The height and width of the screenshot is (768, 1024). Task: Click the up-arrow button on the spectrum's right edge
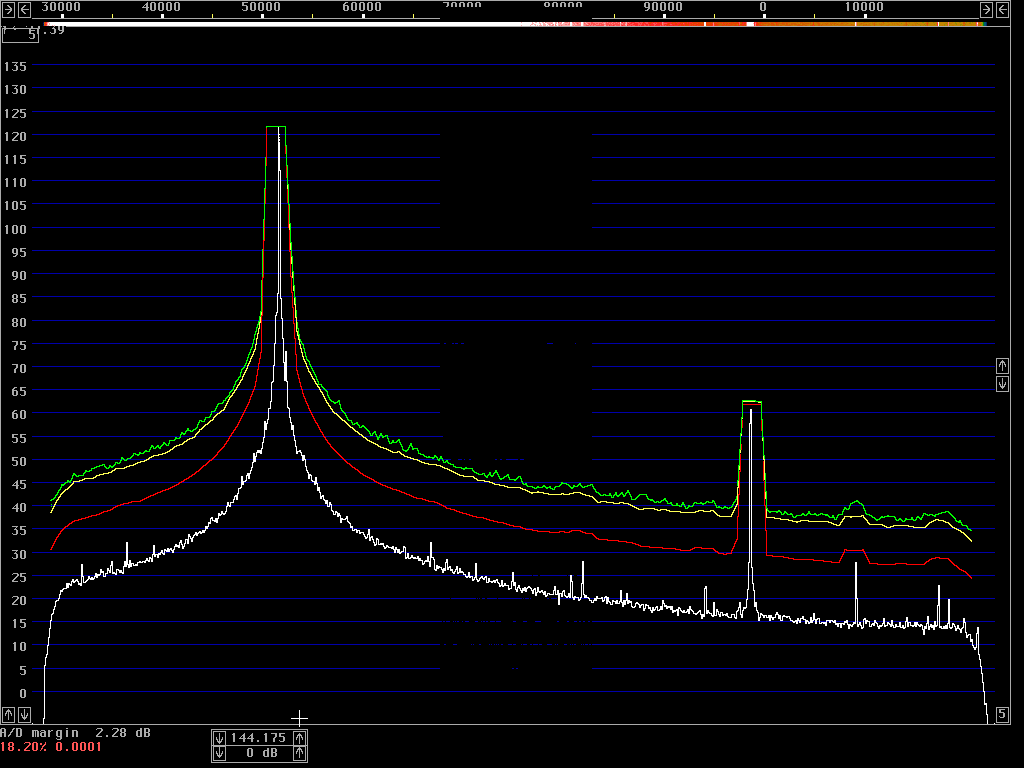[x=1002, y=365]
